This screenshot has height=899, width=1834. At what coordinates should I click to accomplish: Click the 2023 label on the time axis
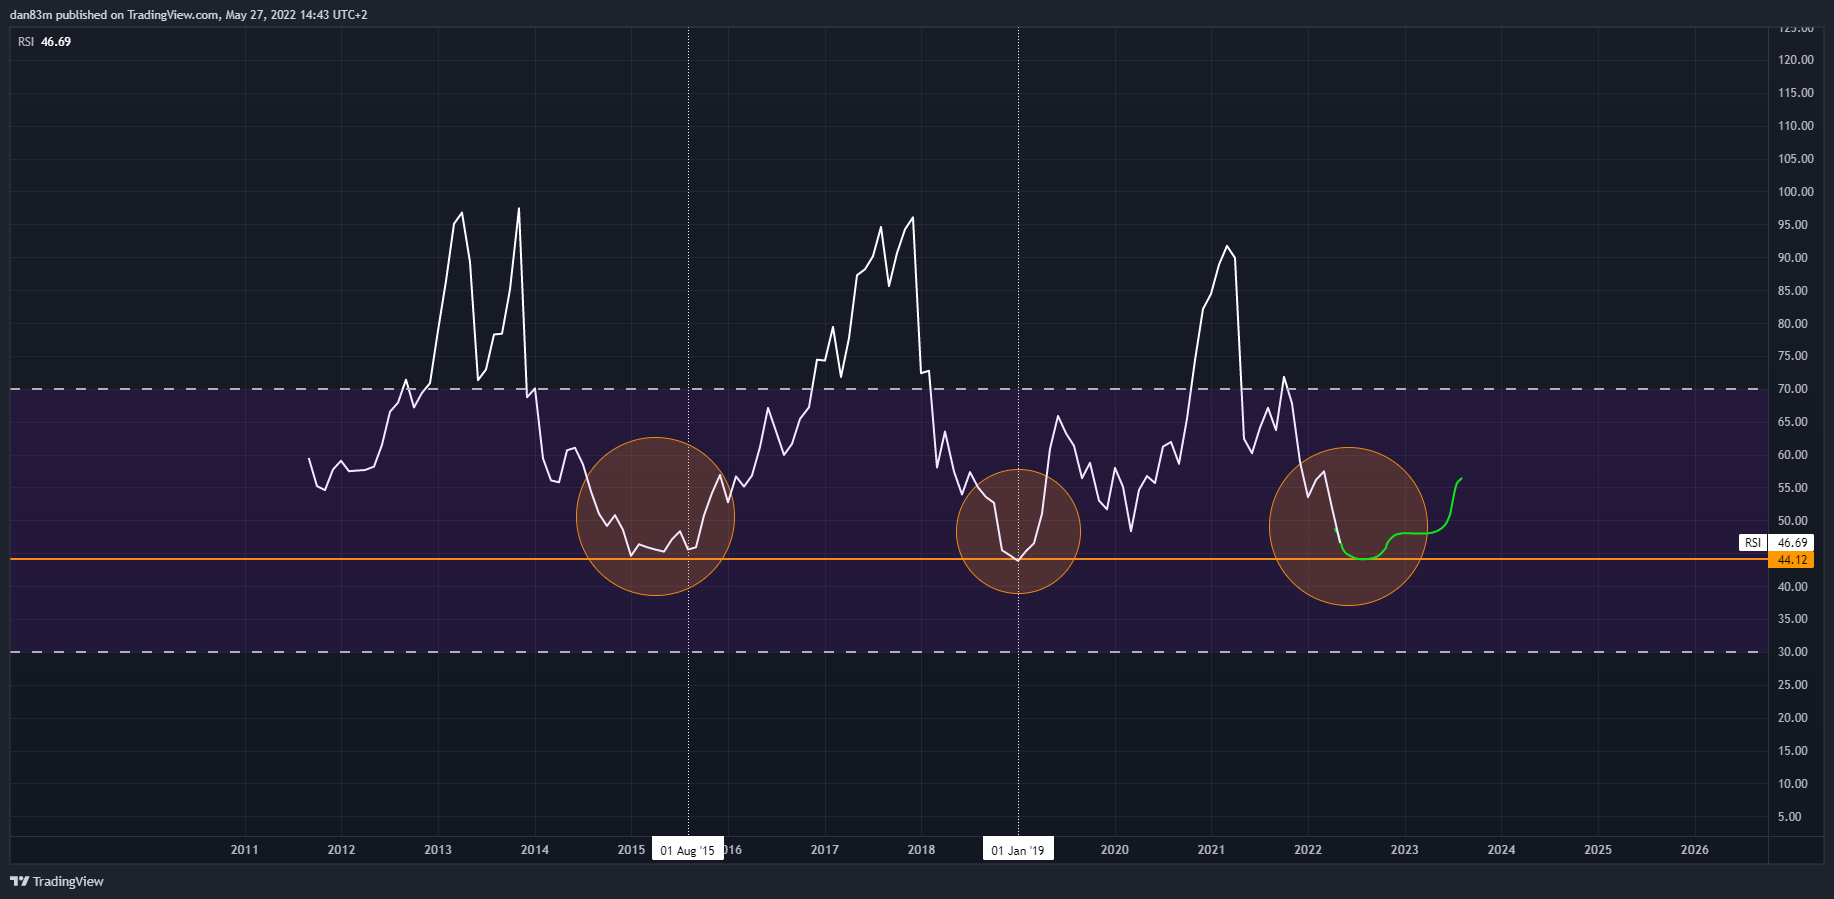tap(1404, 850)
